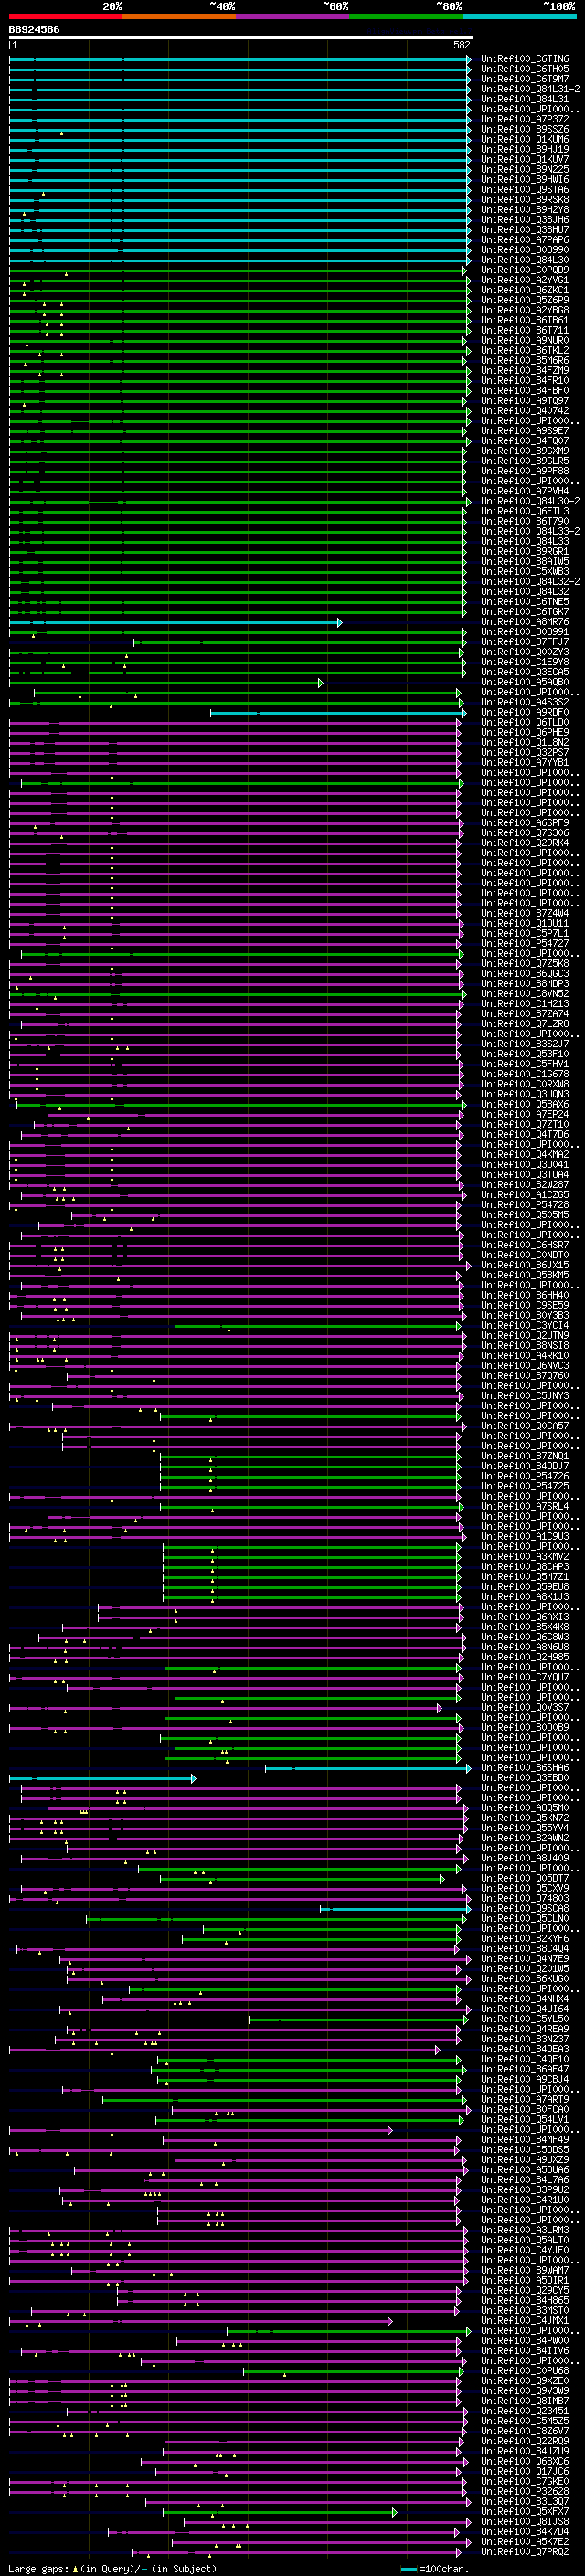The image size is (585, 2576).
Task: Click the UniRef100_B9H2Y8 label
Action: click(x=525, y=210)
